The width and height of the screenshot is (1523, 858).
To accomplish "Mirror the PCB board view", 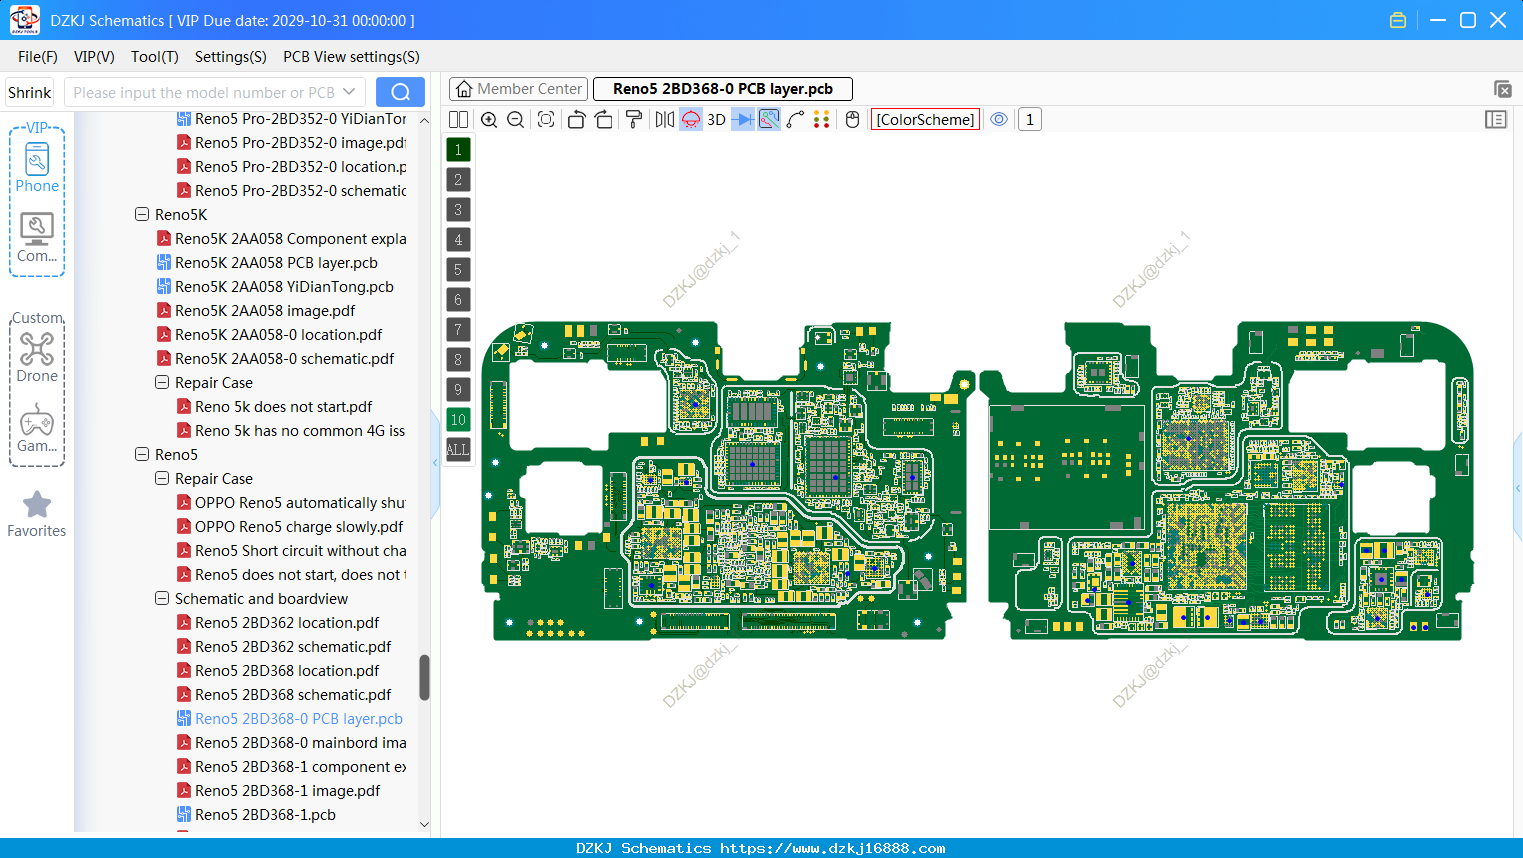I will [665, 120].
